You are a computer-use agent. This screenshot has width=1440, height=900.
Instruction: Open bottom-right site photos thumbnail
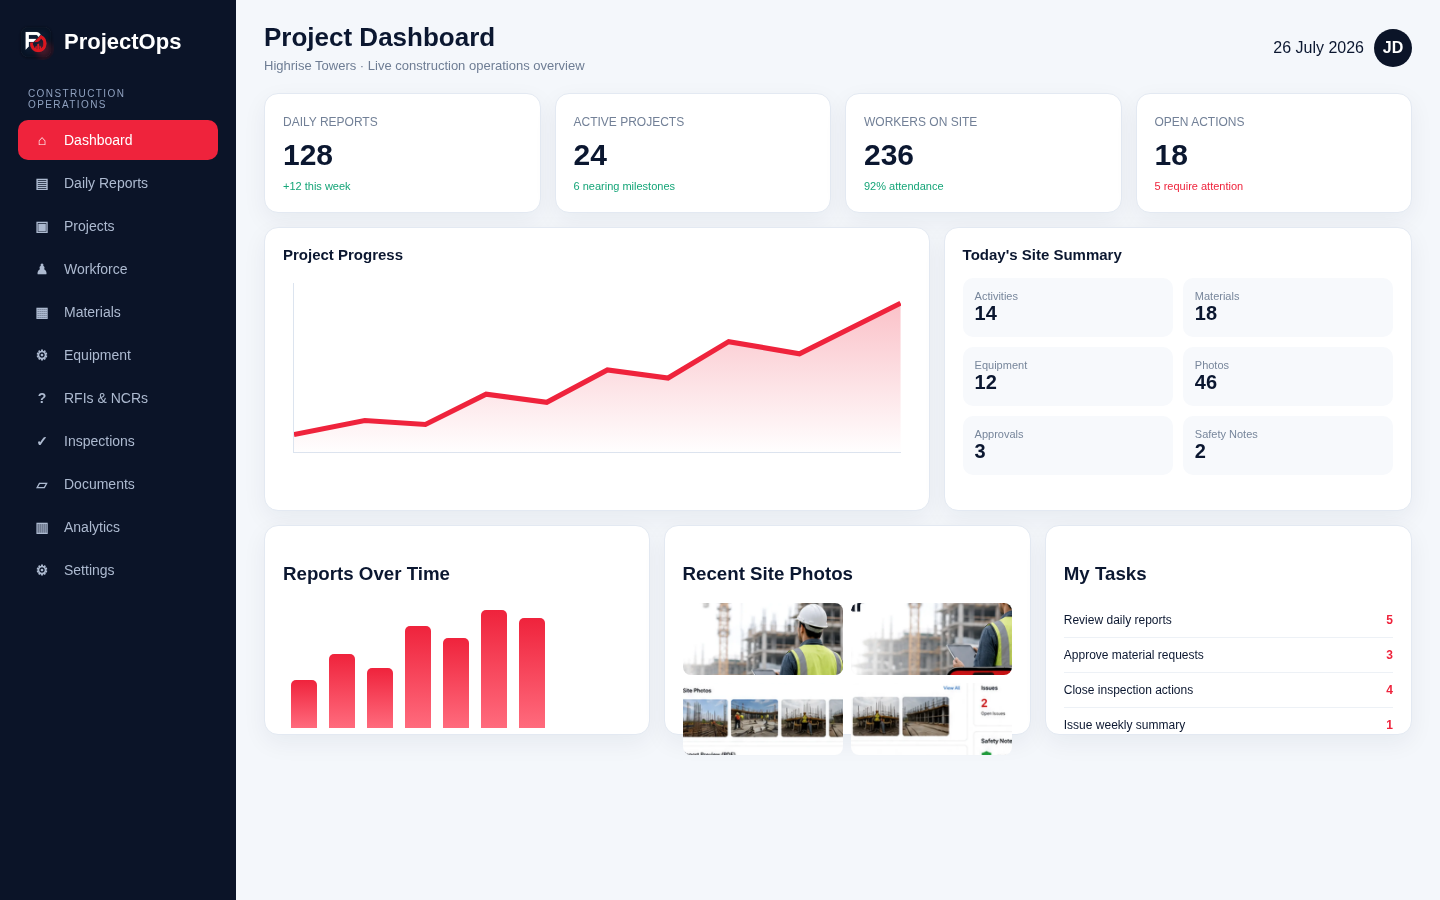[x=931, y=719]
